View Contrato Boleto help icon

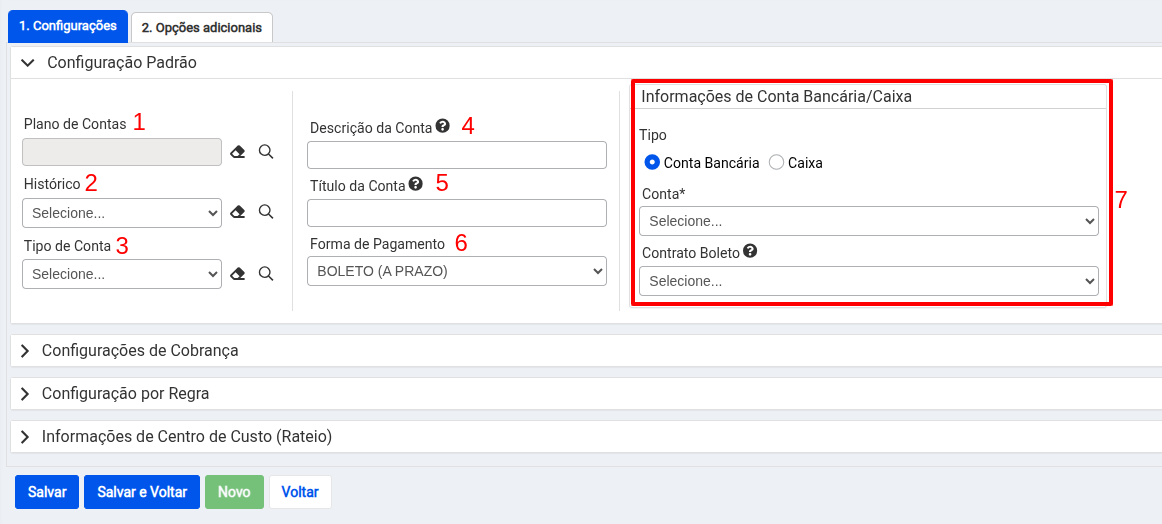[x=751, y=251]
